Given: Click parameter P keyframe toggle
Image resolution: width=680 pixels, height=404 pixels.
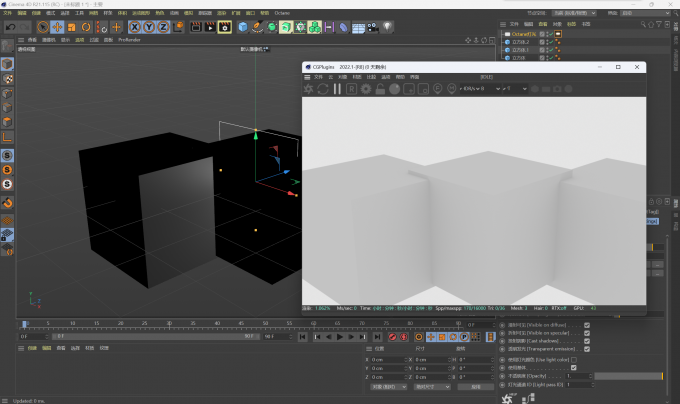Looking at the screenshot, I should (464, 337).
